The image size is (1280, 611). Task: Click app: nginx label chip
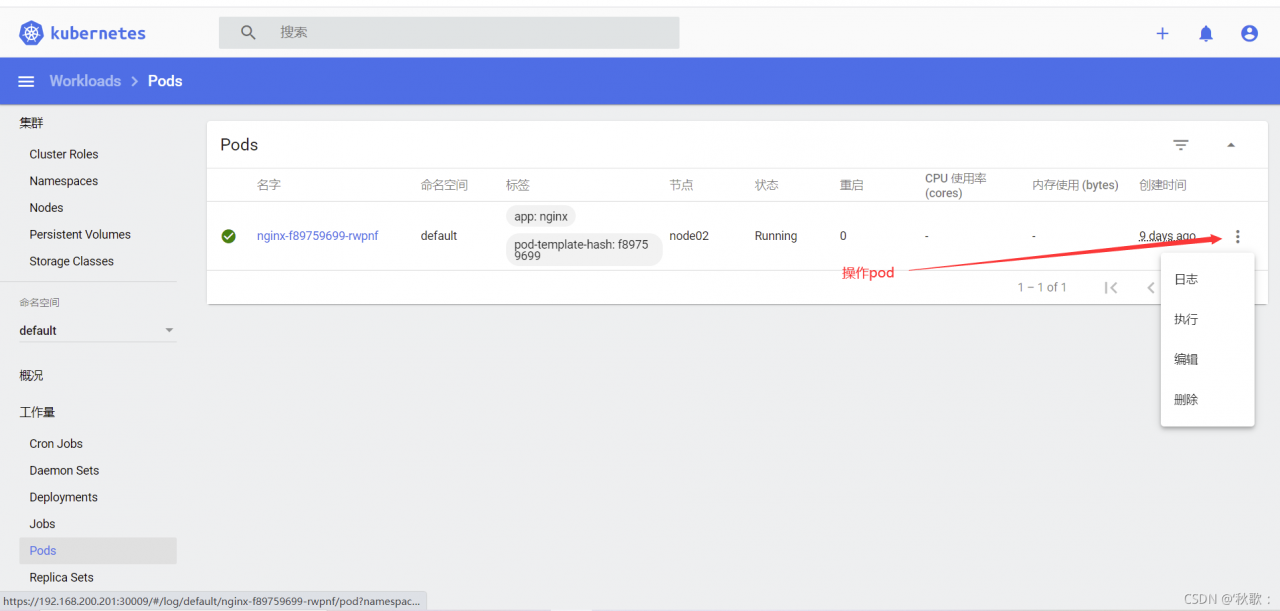[541, 217]
